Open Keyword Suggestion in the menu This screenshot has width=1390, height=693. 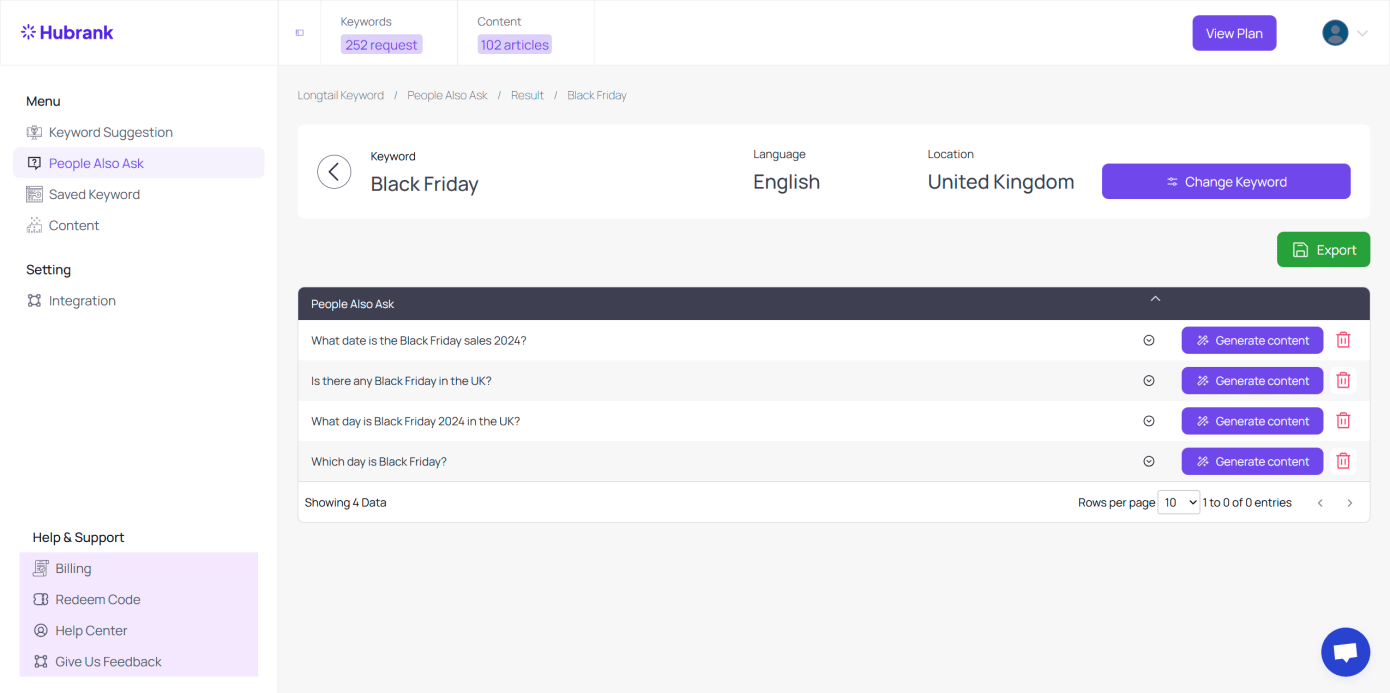110,132
